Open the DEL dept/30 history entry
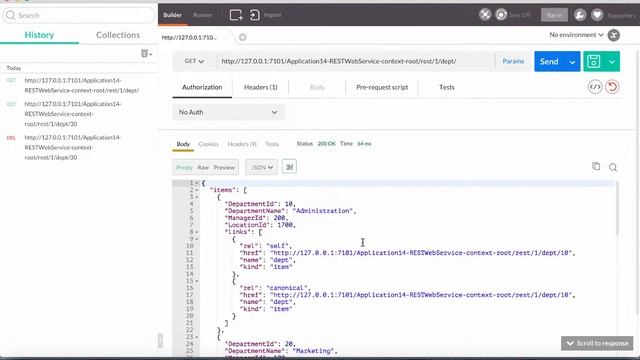Screen dimensions: 640x360 coord(78,147)
